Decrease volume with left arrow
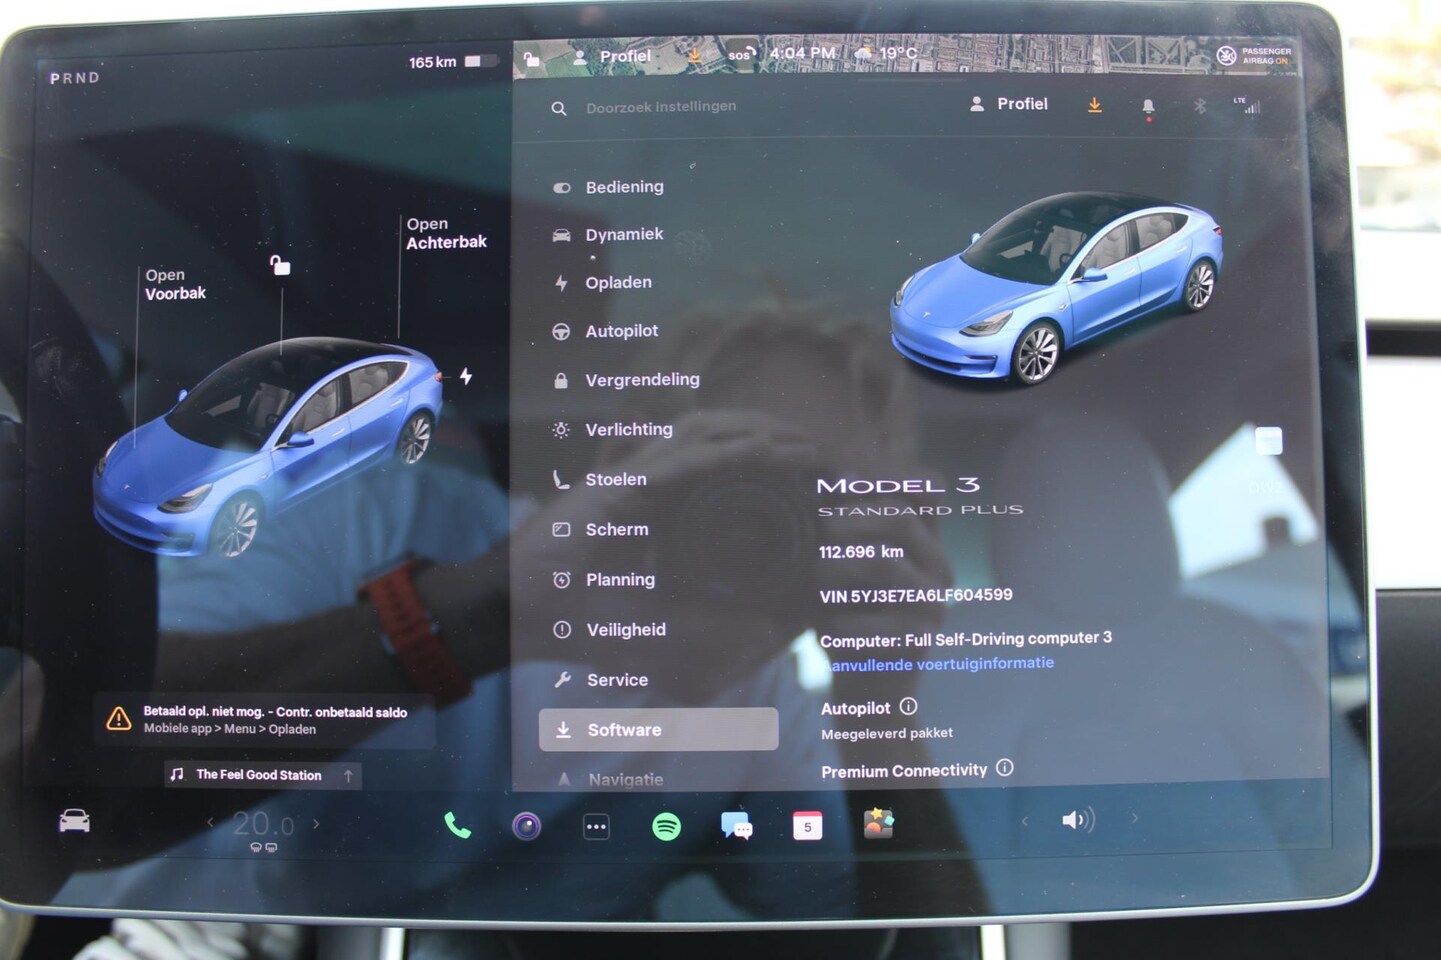 [1024, 821]
